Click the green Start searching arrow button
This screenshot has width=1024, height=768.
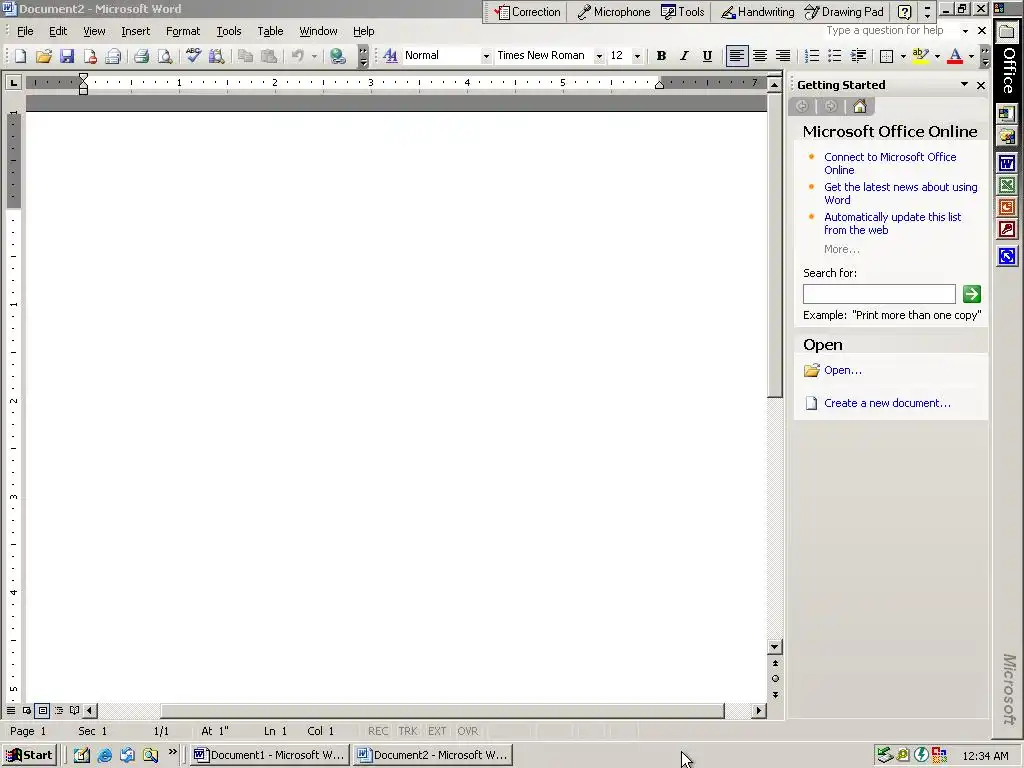(x=972, y=294)
